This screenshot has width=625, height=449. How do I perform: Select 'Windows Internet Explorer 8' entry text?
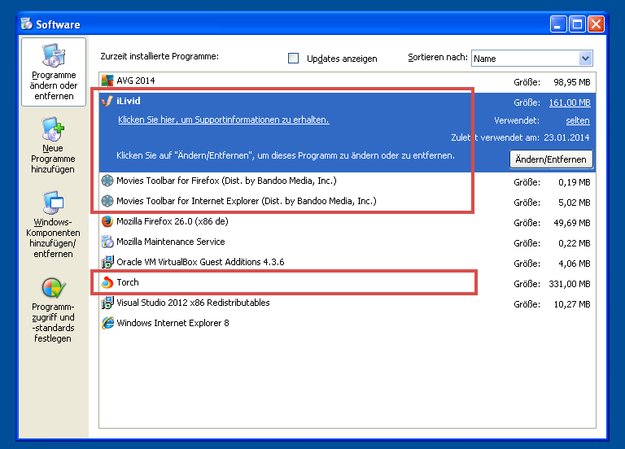pos(173,323)
